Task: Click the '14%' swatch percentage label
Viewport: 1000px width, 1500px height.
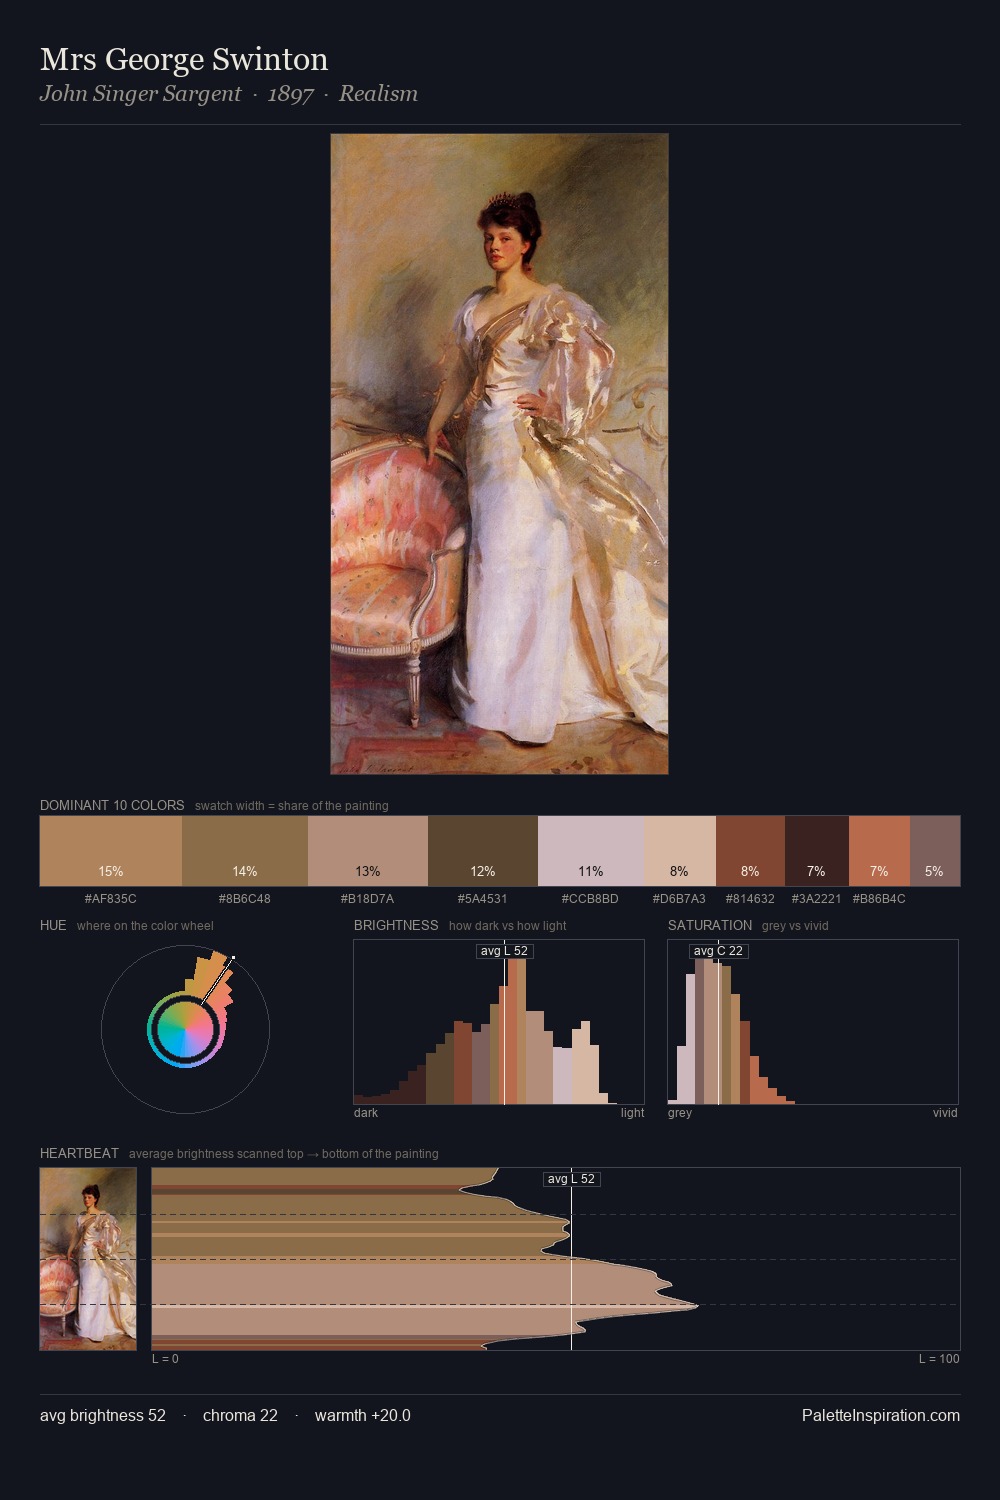Action: [245, 872]
